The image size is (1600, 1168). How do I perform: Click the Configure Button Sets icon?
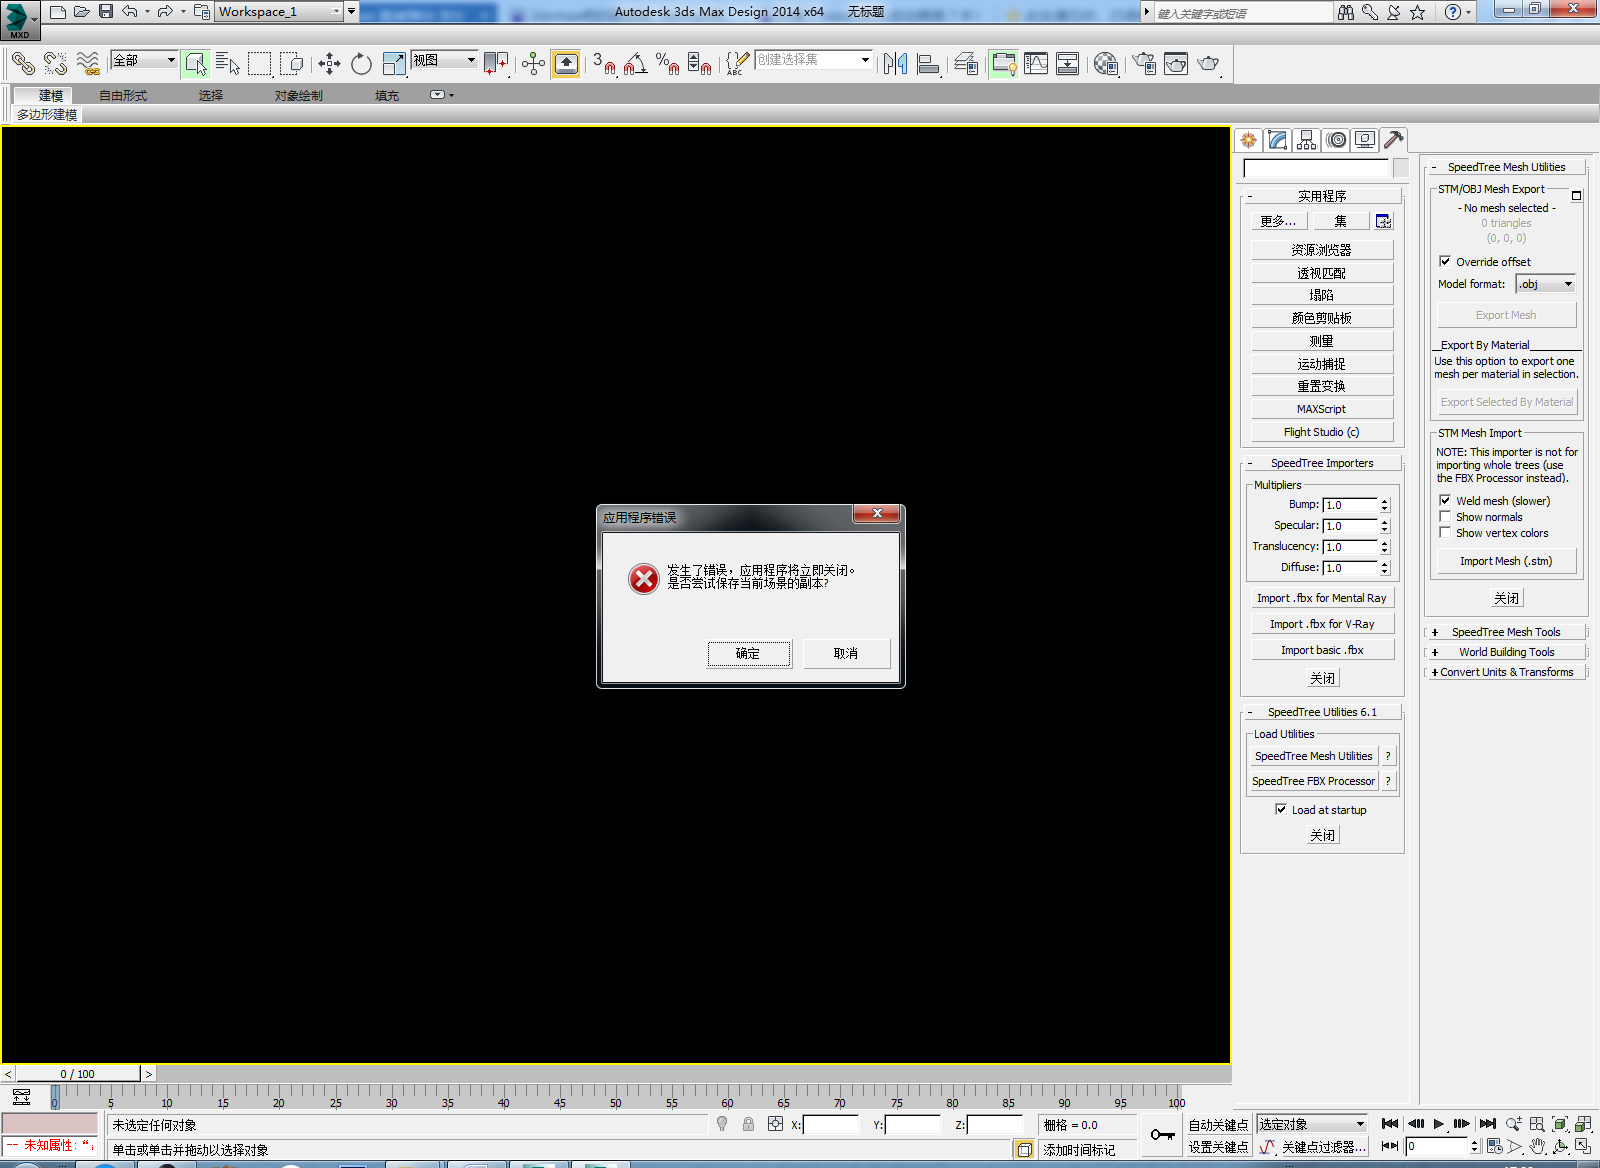point(1383,221)
